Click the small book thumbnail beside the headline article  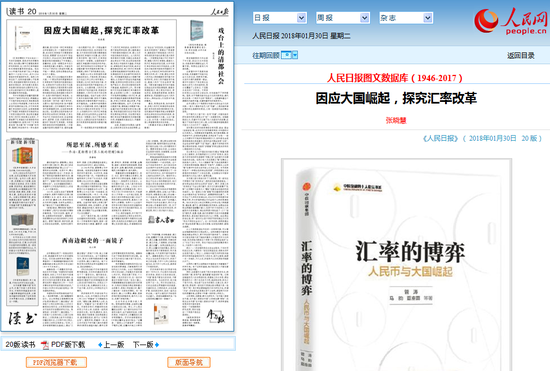point(23,38)
